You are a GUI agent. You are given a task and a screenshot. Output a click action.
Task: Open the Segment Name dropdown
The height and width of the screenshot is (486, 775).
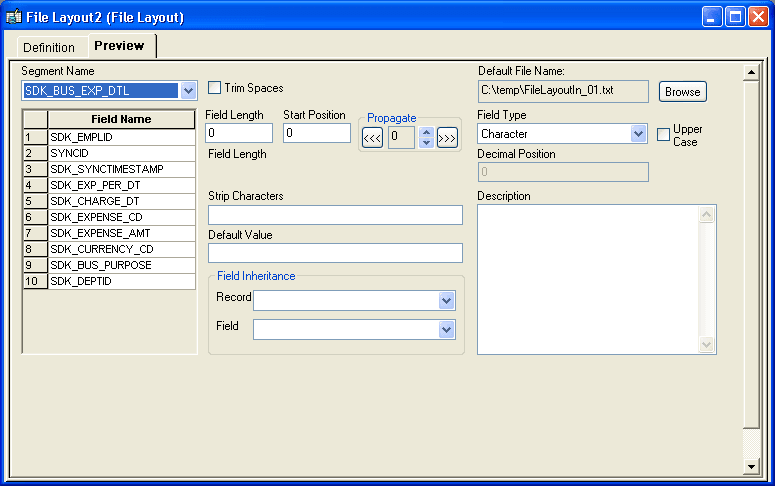point(188,91)
